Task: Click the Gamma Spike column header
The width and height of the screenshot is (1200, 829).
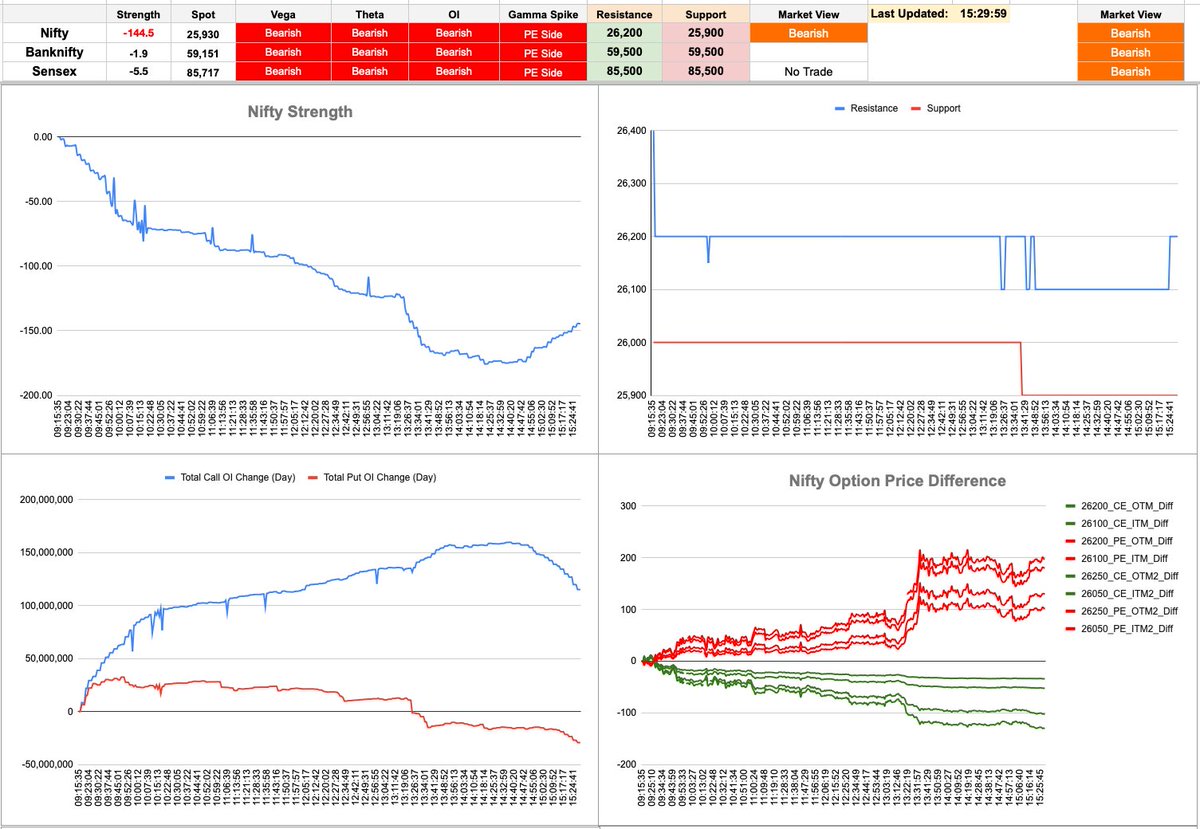Action: coord(544,15)
